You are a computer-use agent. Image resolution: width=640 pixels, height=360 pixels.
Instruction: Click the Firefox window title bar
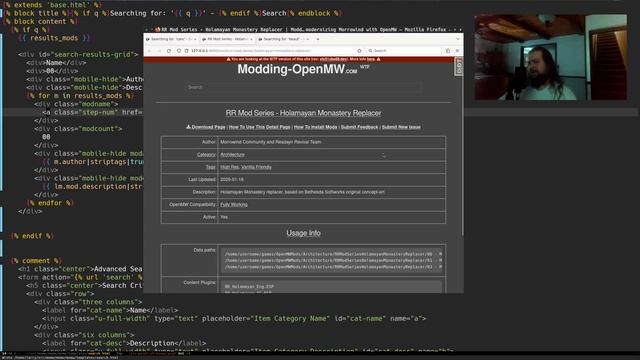[303, 29]
